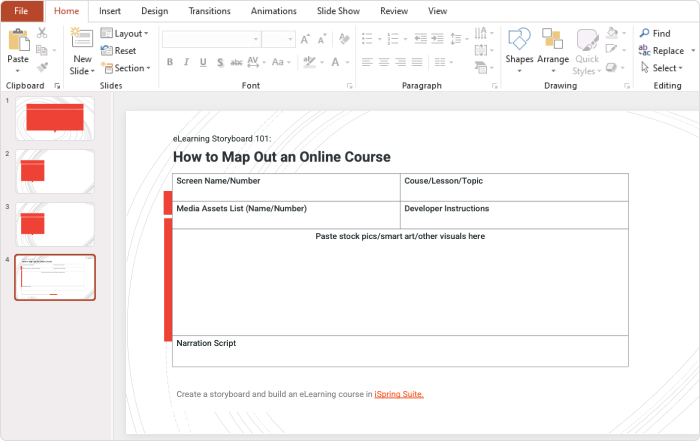Viewport: 700px width, 441px height.
Task: Select the Format Painter brush
Action: pyautogui.click(x=42, y=67)
